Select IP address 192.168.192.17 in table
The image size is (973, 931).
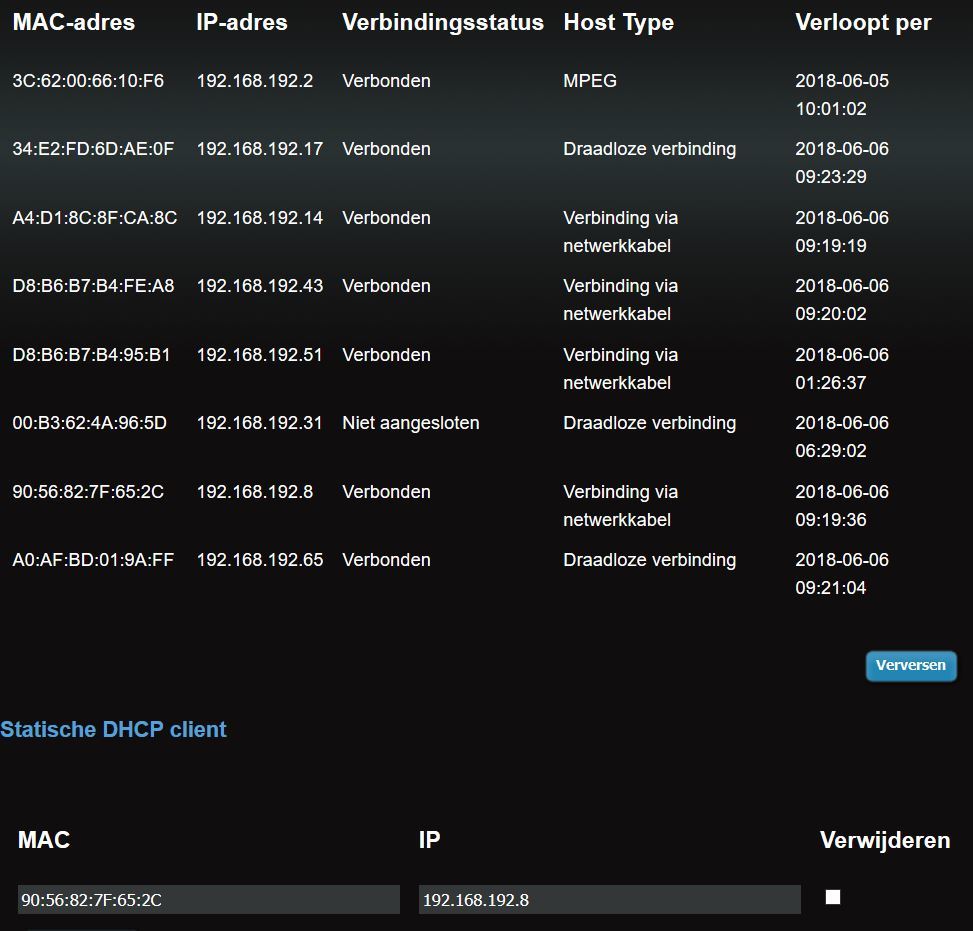pos(259,149)
